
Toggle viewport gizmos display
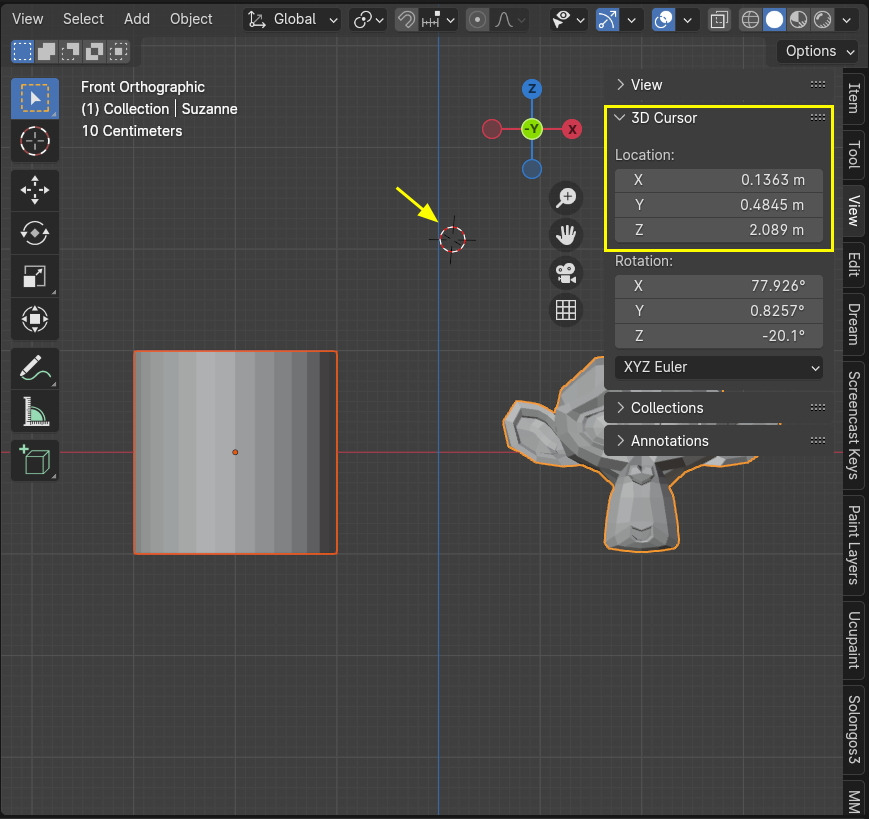click(607, 20)
